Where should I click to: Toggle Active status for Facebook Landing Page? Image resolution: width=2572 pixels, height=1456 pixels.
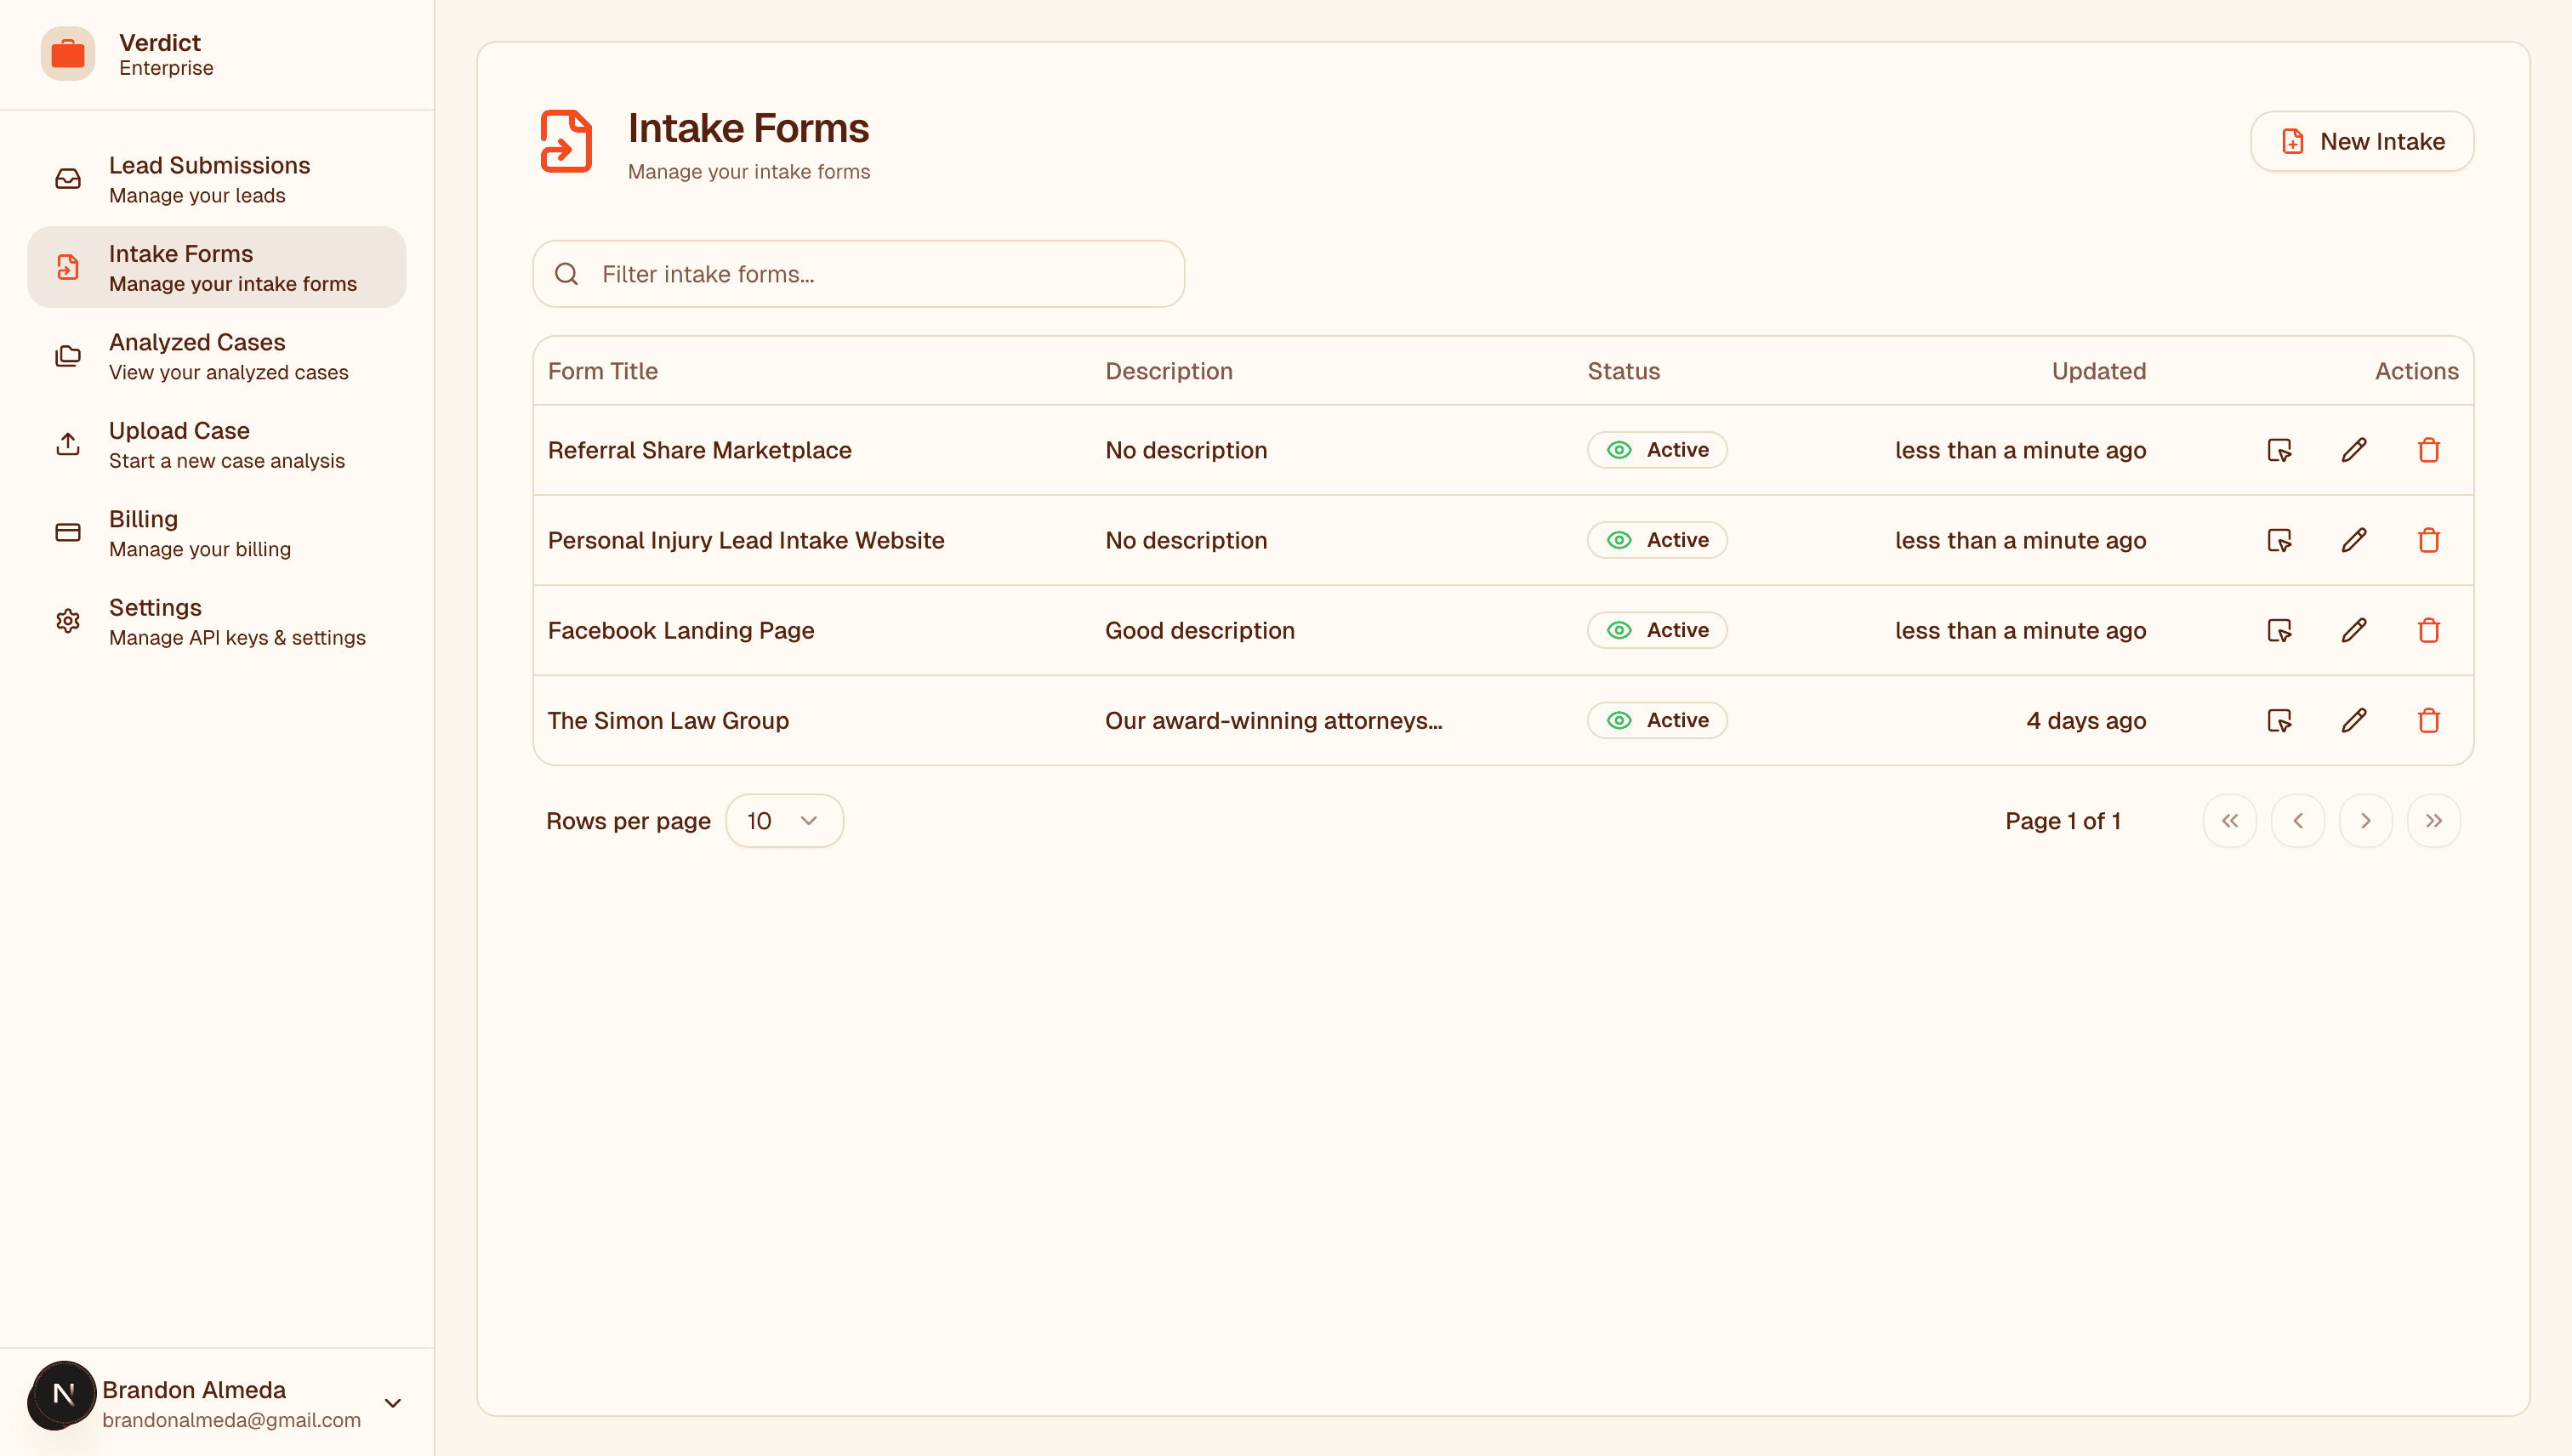1657,630
